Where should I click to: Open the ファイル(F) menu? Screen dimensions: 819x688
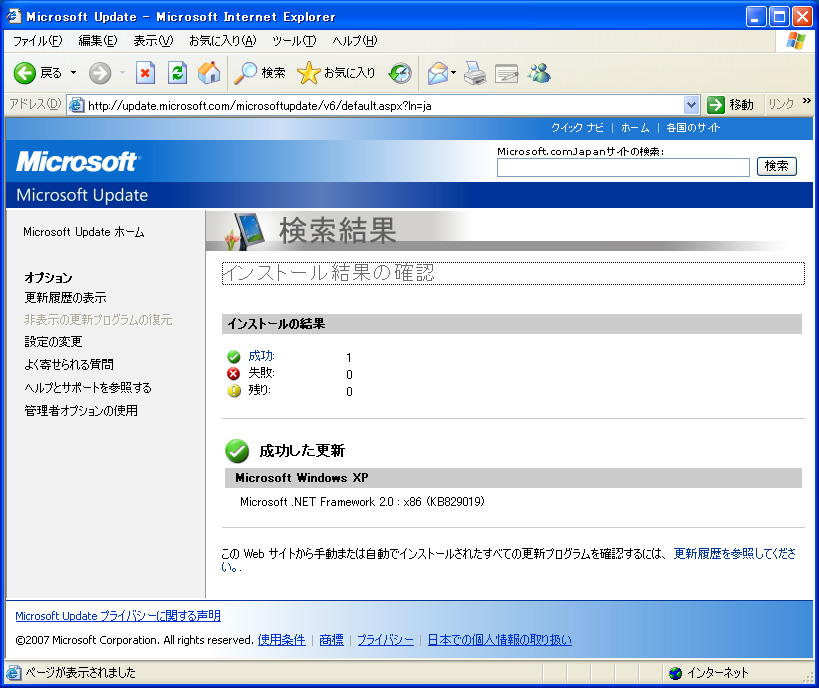pos(37,41)
